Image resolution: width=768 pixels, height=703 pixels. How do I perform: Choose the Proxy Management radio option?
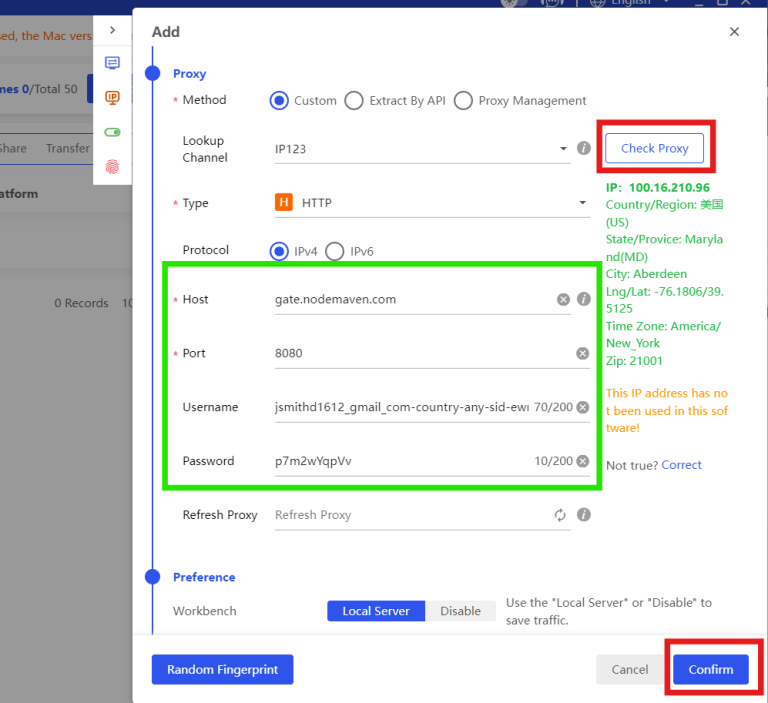[463, 100]
